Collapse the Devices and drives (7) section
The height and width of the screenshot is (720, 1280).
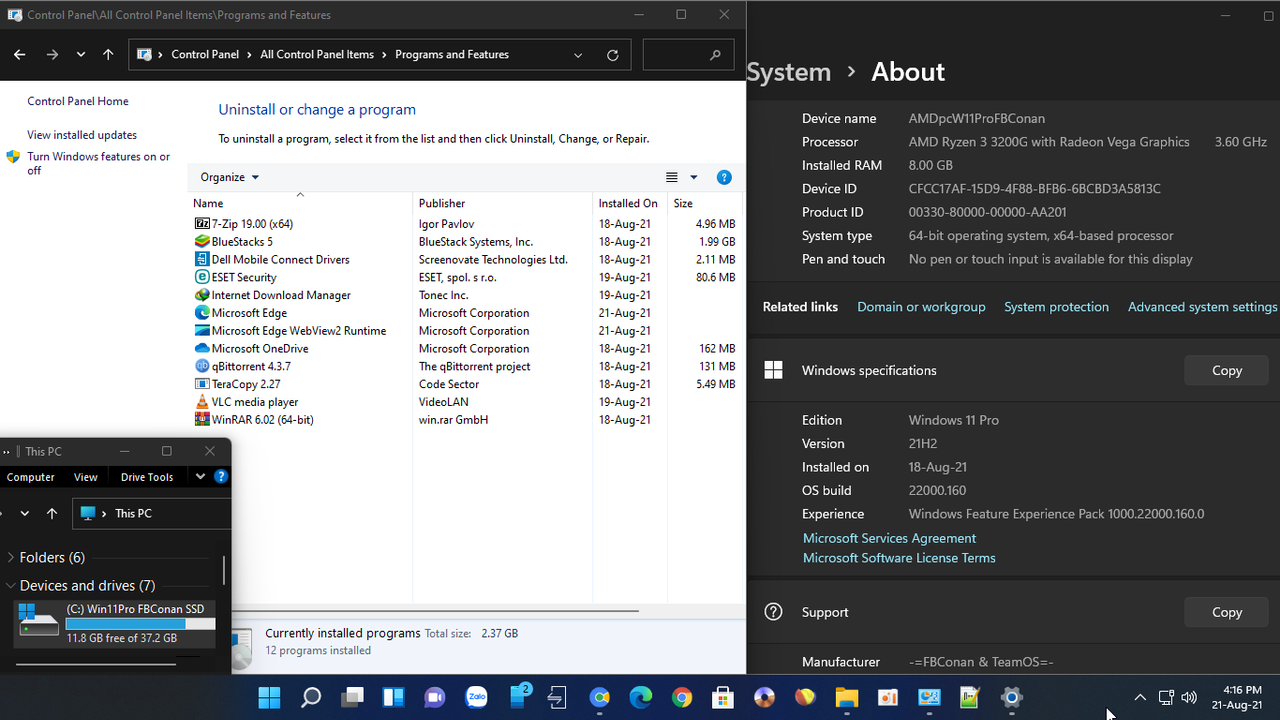pyautogui.click(x=10, y=585)
